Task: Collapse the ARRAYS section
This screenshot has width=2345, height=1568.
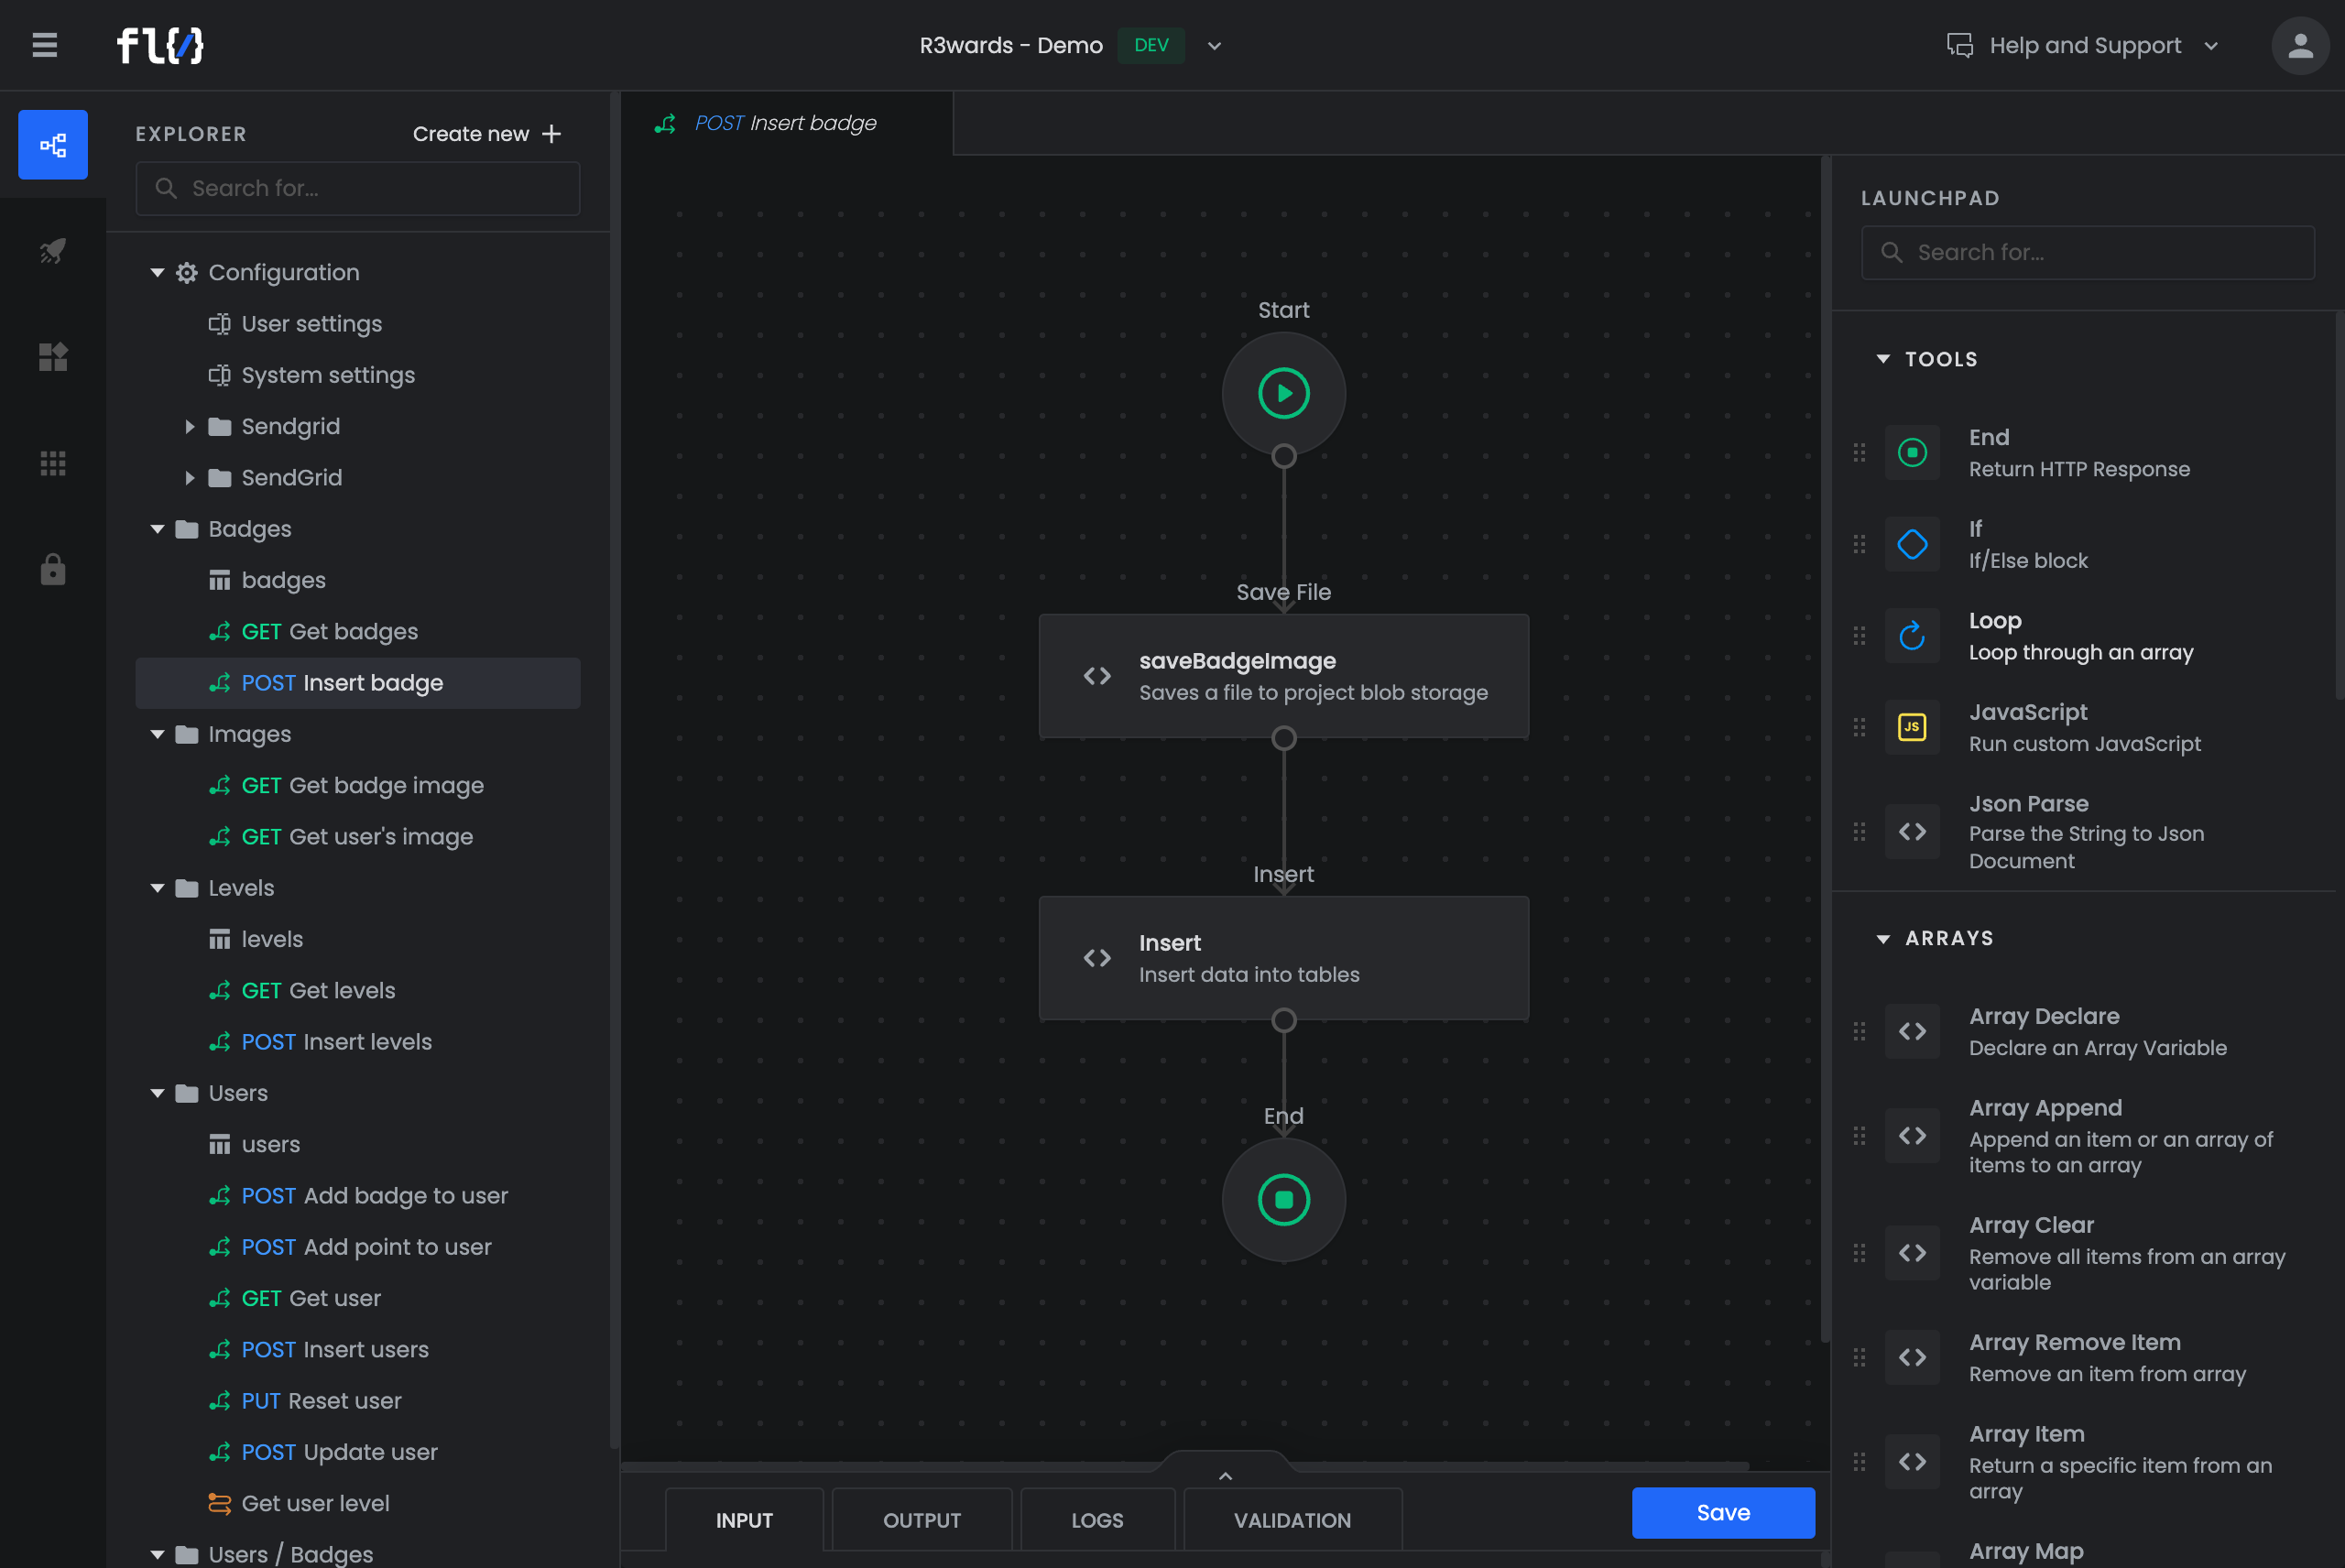Action: (1883, 938)
